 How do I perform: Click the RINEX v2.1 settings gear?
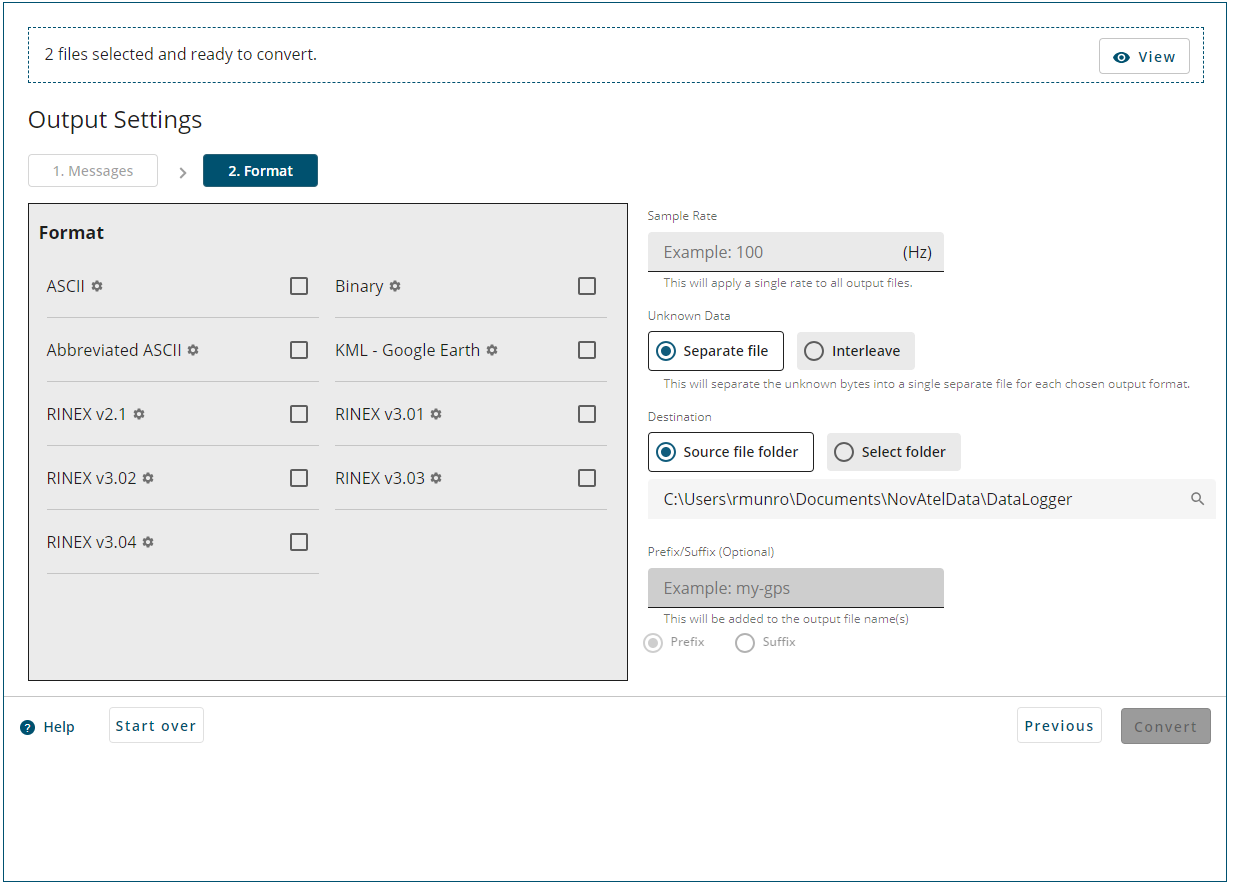(x=139, y=414)
